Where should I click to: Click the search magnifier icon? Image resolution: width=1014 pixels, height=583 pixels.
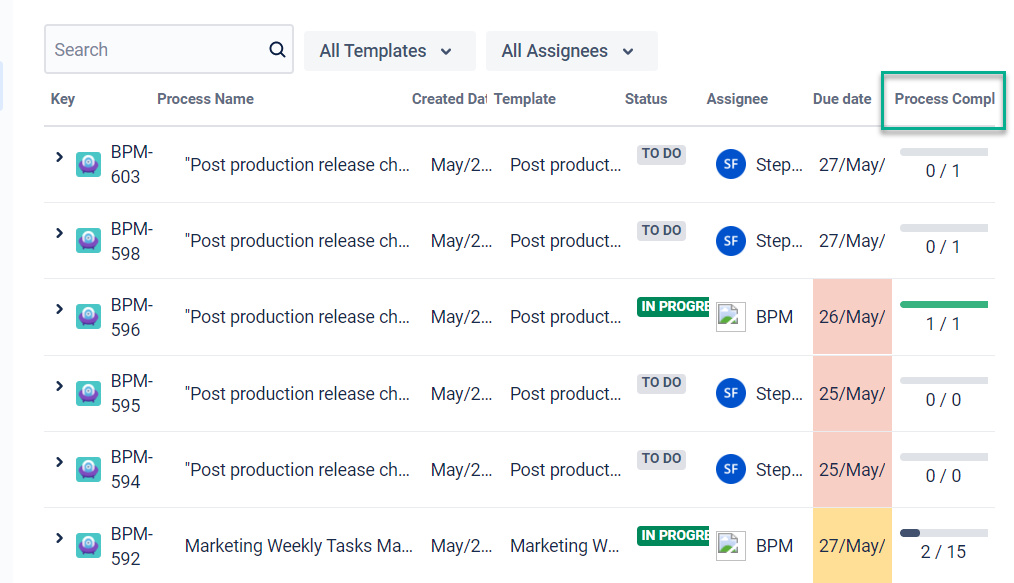[x=277, y=49]
